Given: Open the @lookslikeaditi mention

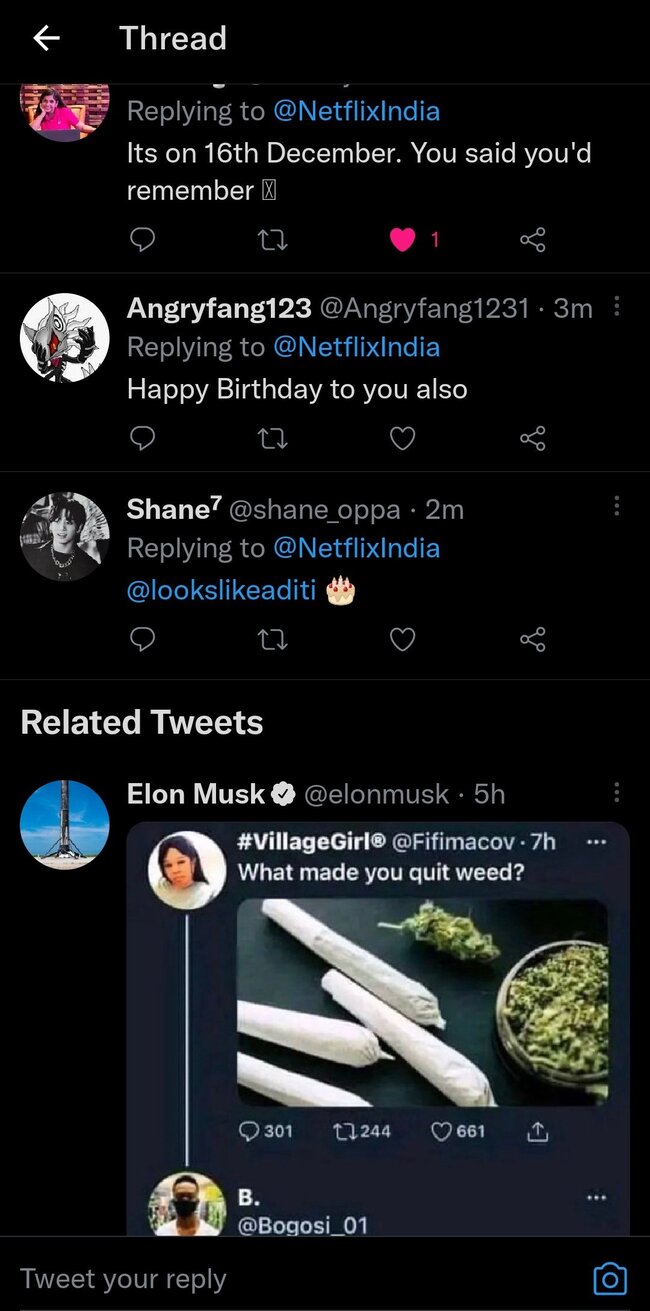Looking at the screenshot, I should [x=221, y=591].
